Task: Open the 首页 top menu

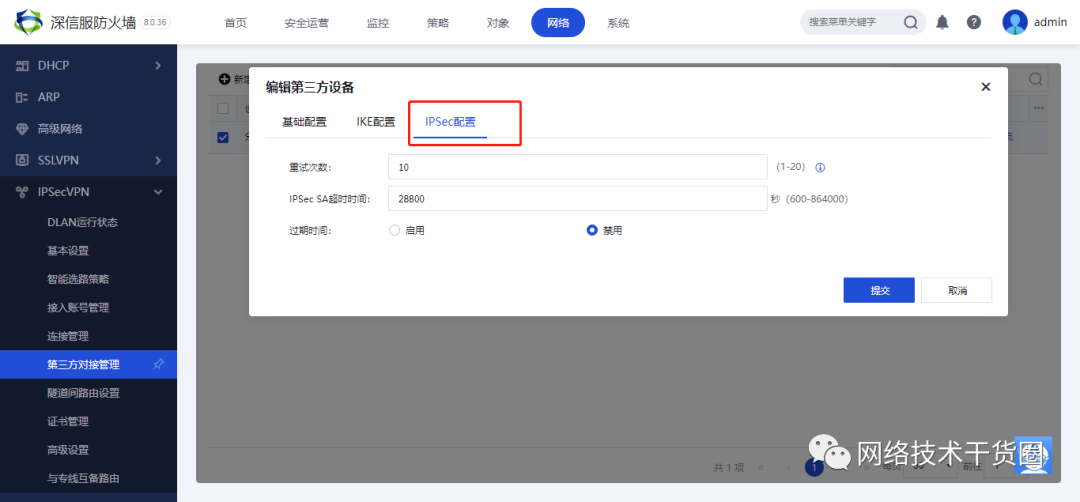Action: [235, 23]
